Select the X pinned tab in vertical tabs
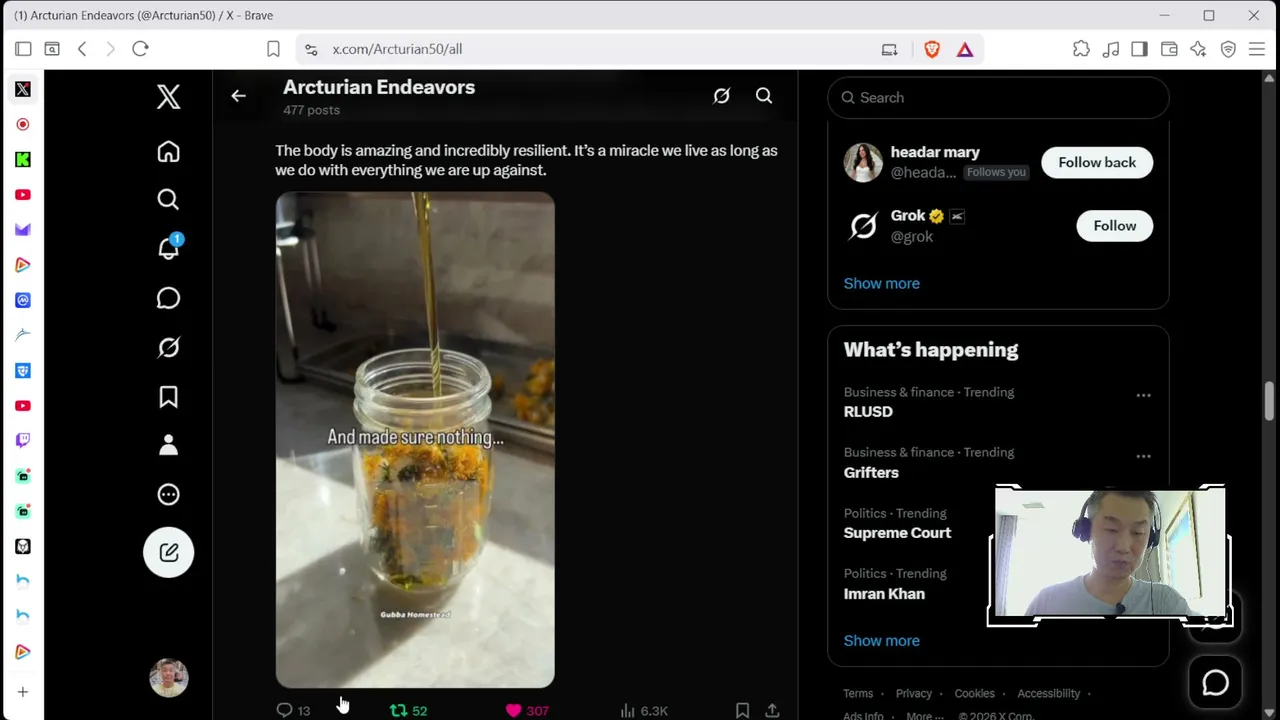 coord(23,89)
